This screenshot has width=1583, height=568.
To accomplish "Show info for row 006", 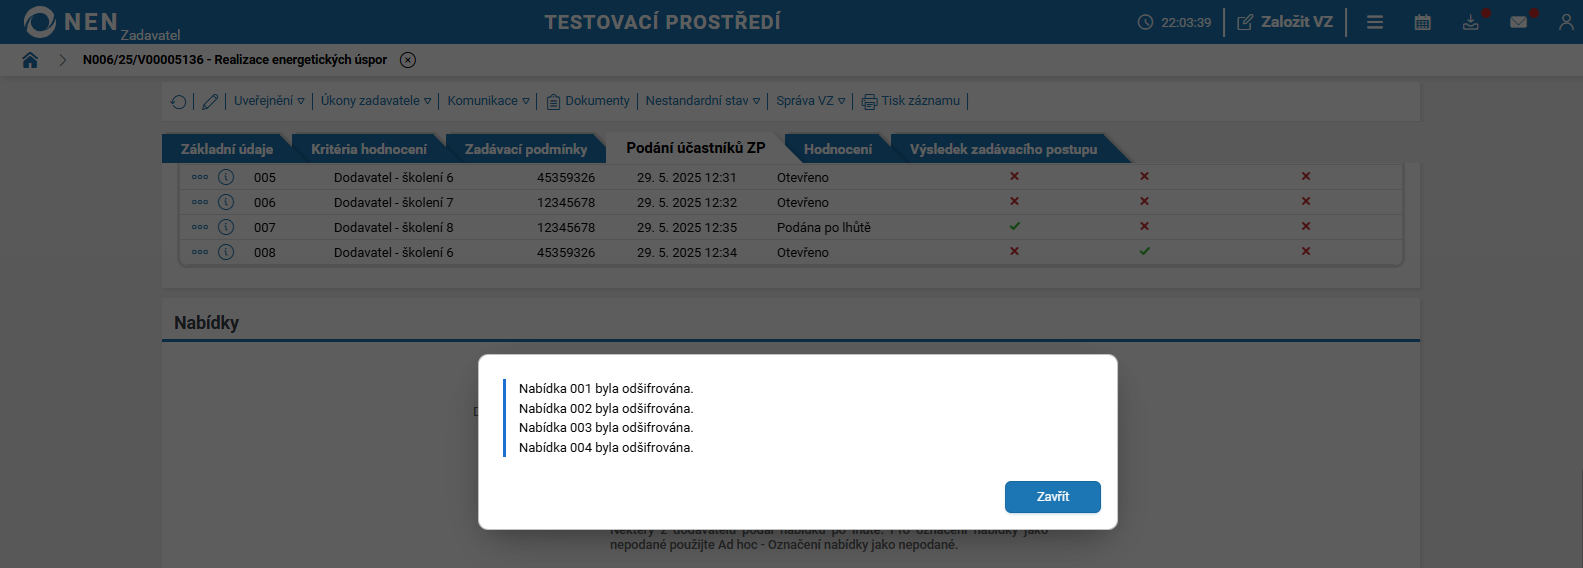I will pos(226,202).
